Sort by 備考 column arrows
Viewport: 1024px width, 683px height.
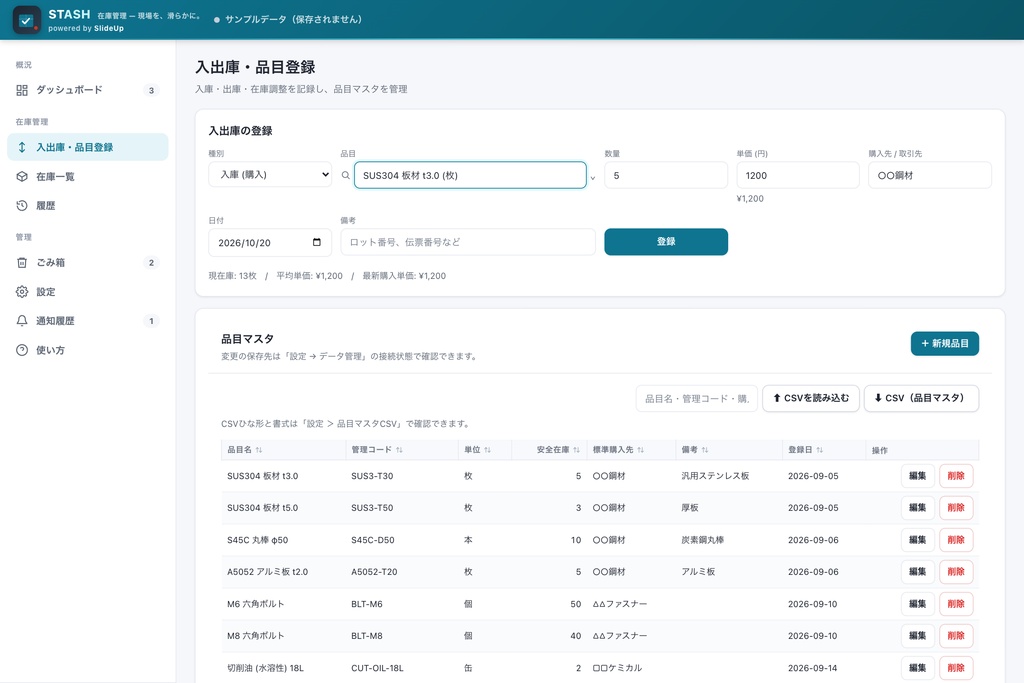click(705, 450)
